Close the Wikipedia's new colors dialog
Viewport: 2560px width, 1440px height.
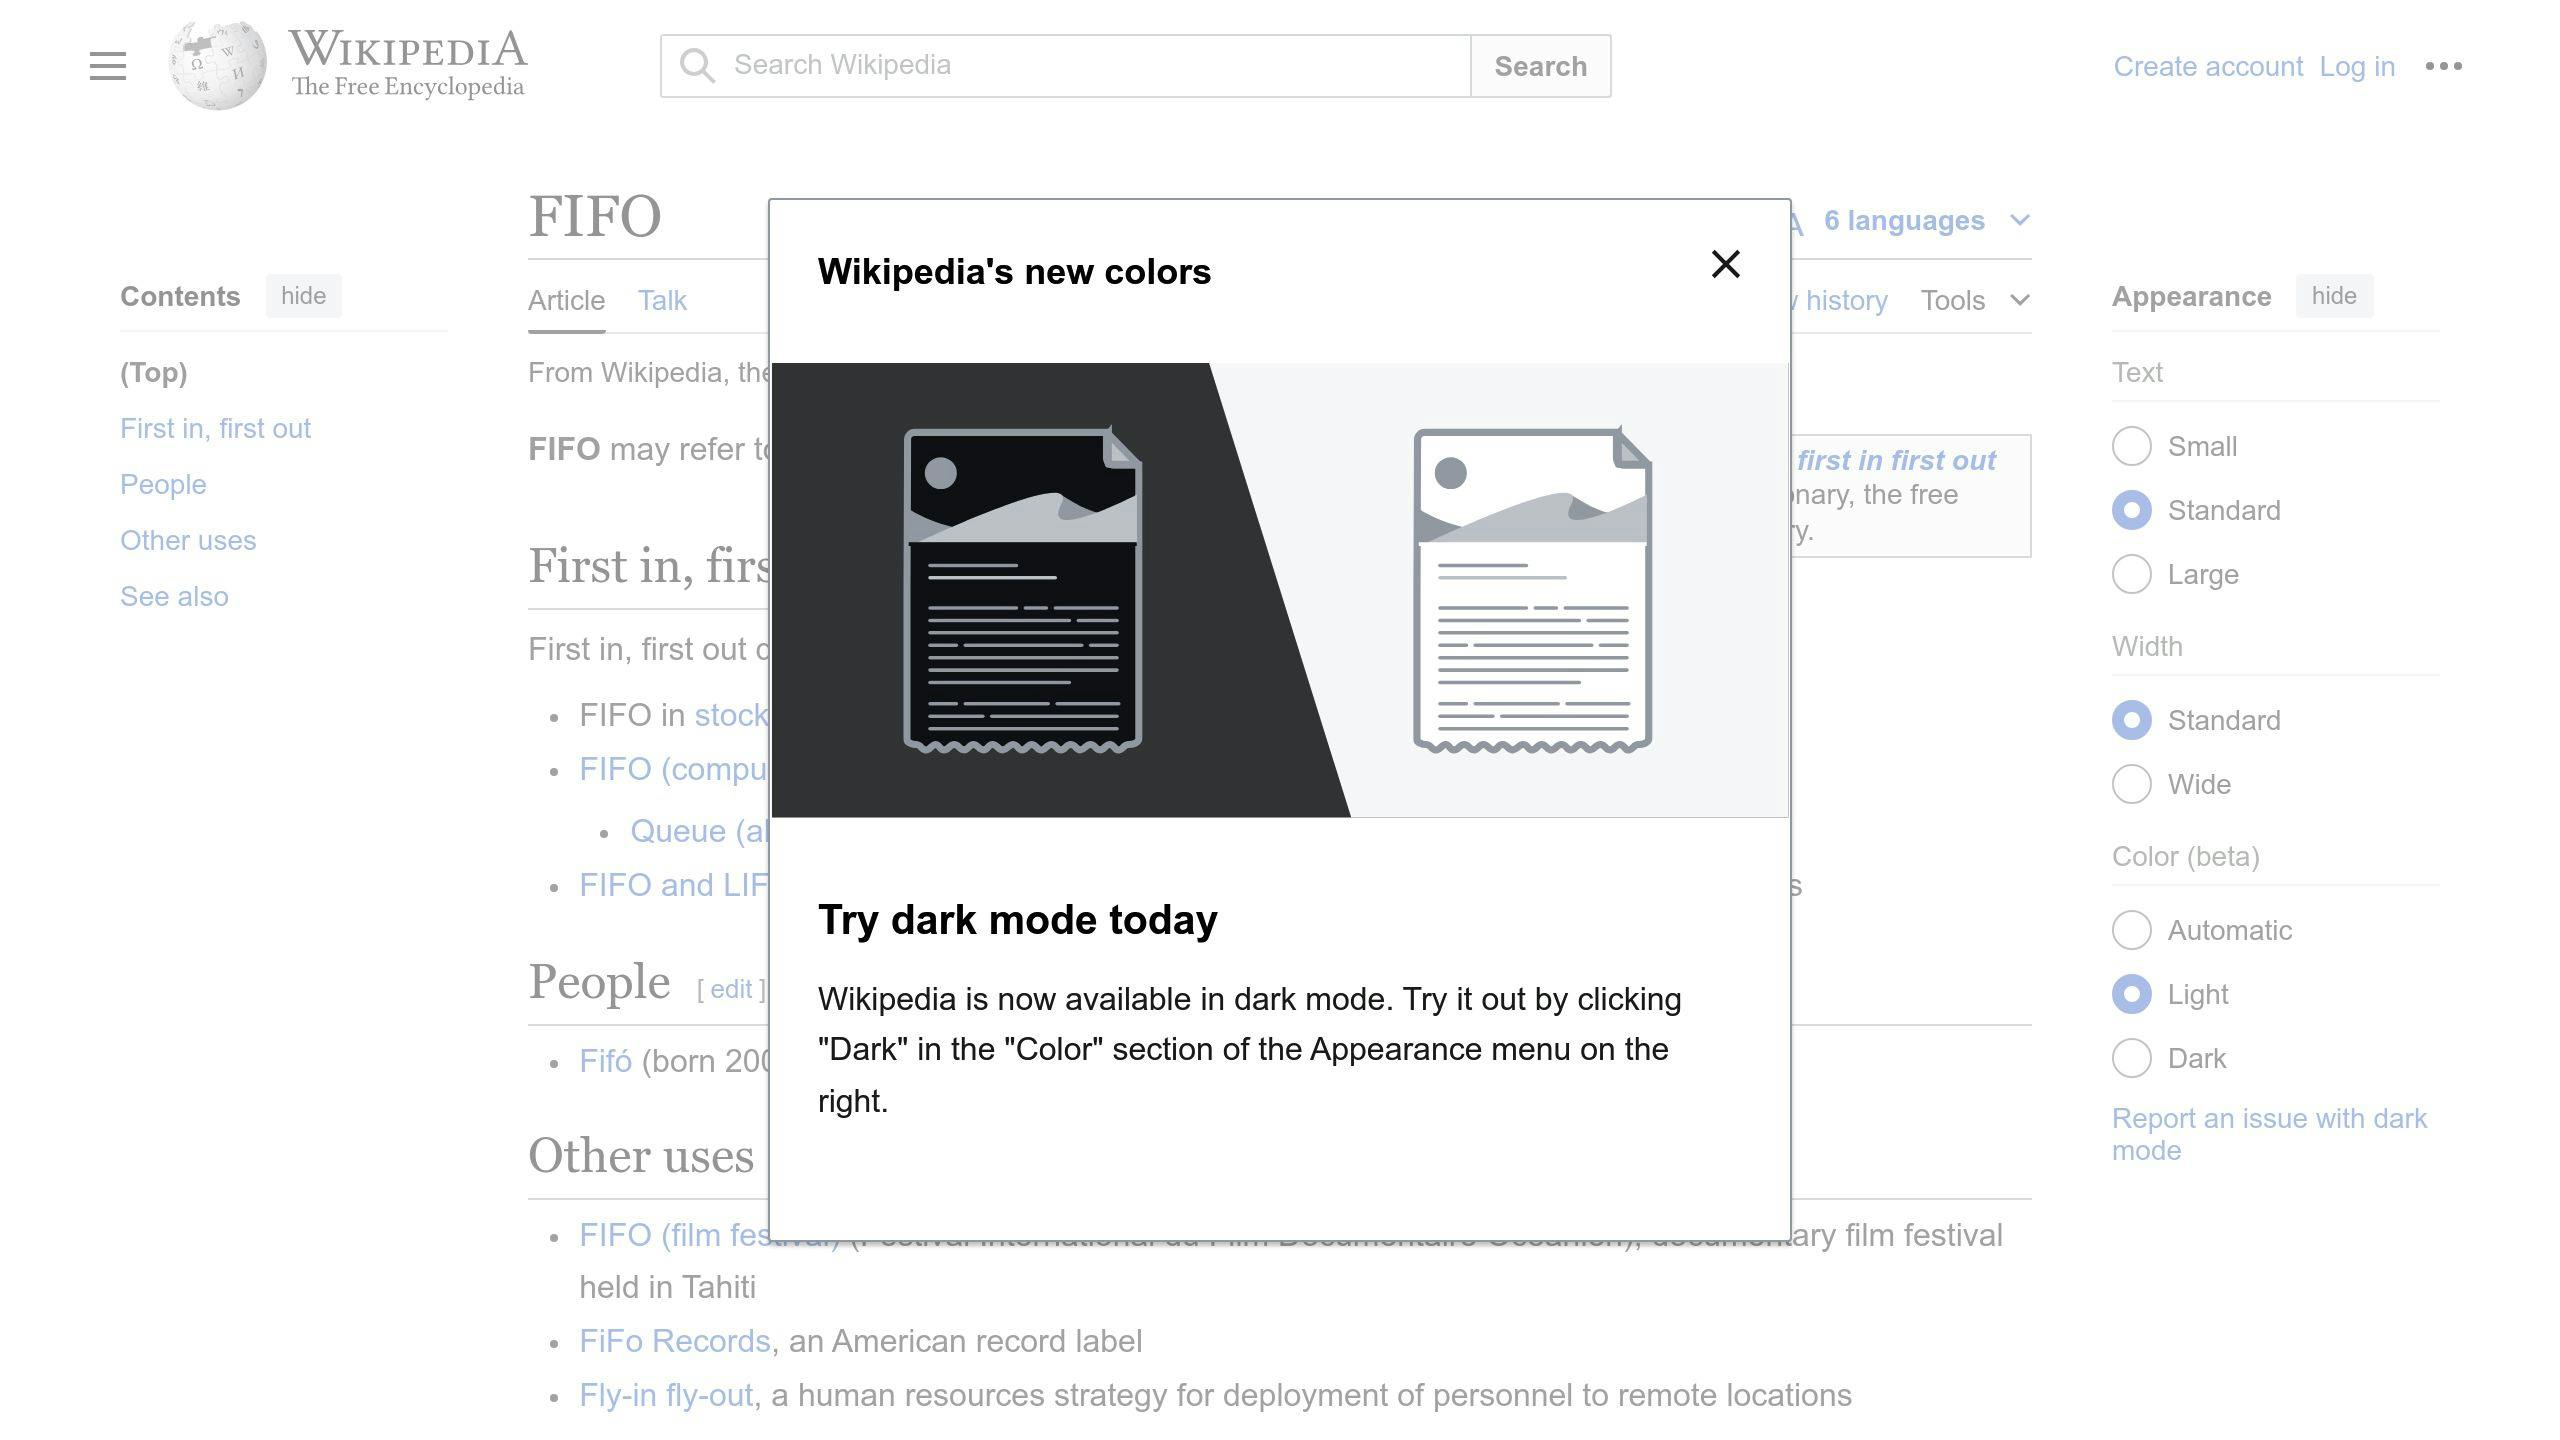click(x=1725, y=264)
